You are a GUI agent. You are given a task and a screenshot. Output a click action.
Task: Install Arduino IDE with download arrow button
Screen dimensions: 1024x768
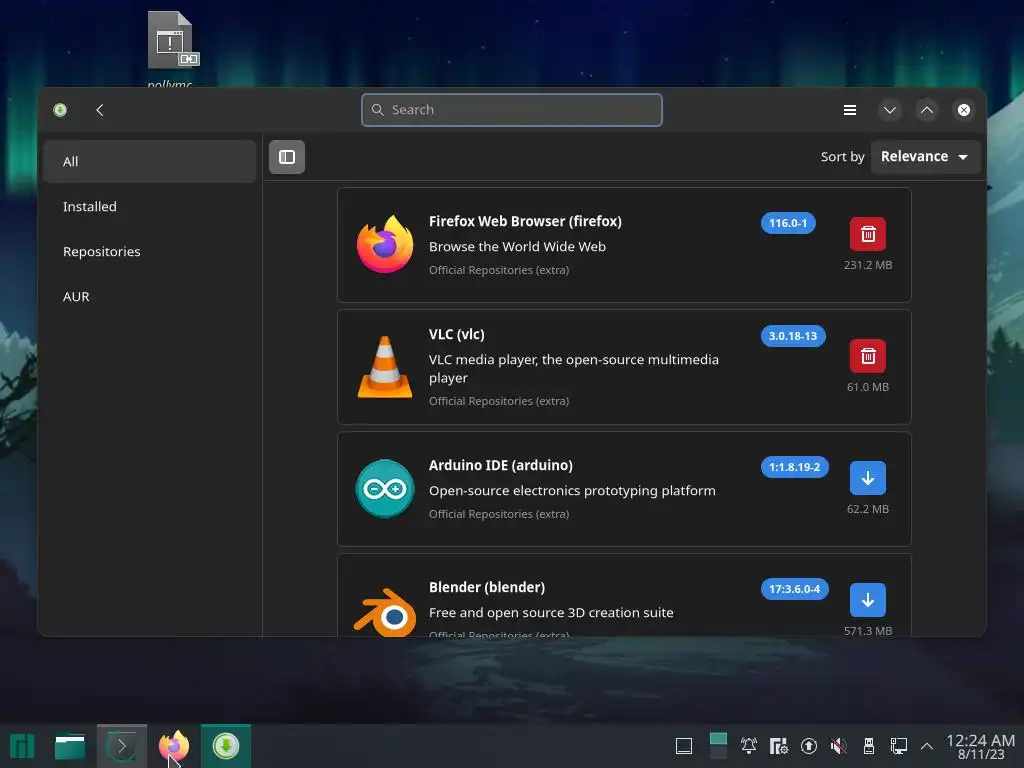tap(867, 478)
